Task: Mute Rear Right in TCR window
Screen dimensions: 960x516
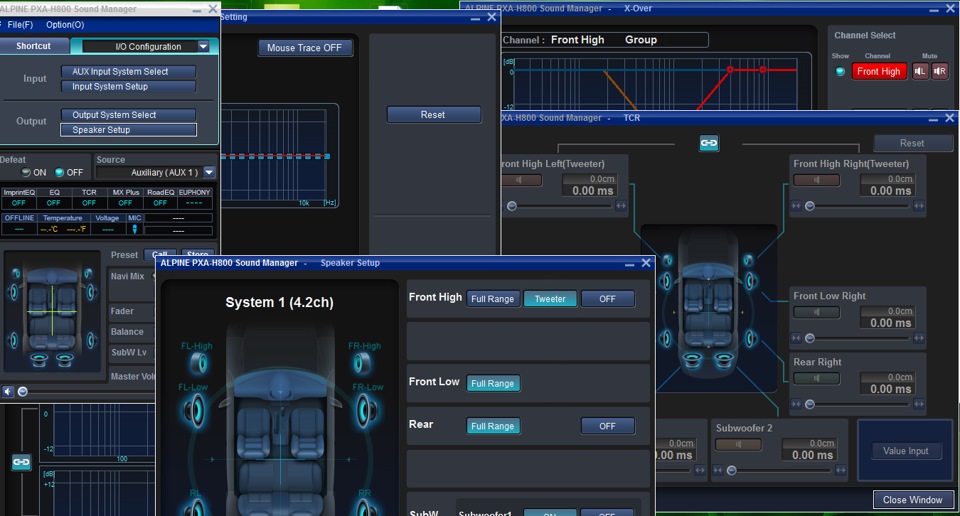Action: (x=816, y=378)
